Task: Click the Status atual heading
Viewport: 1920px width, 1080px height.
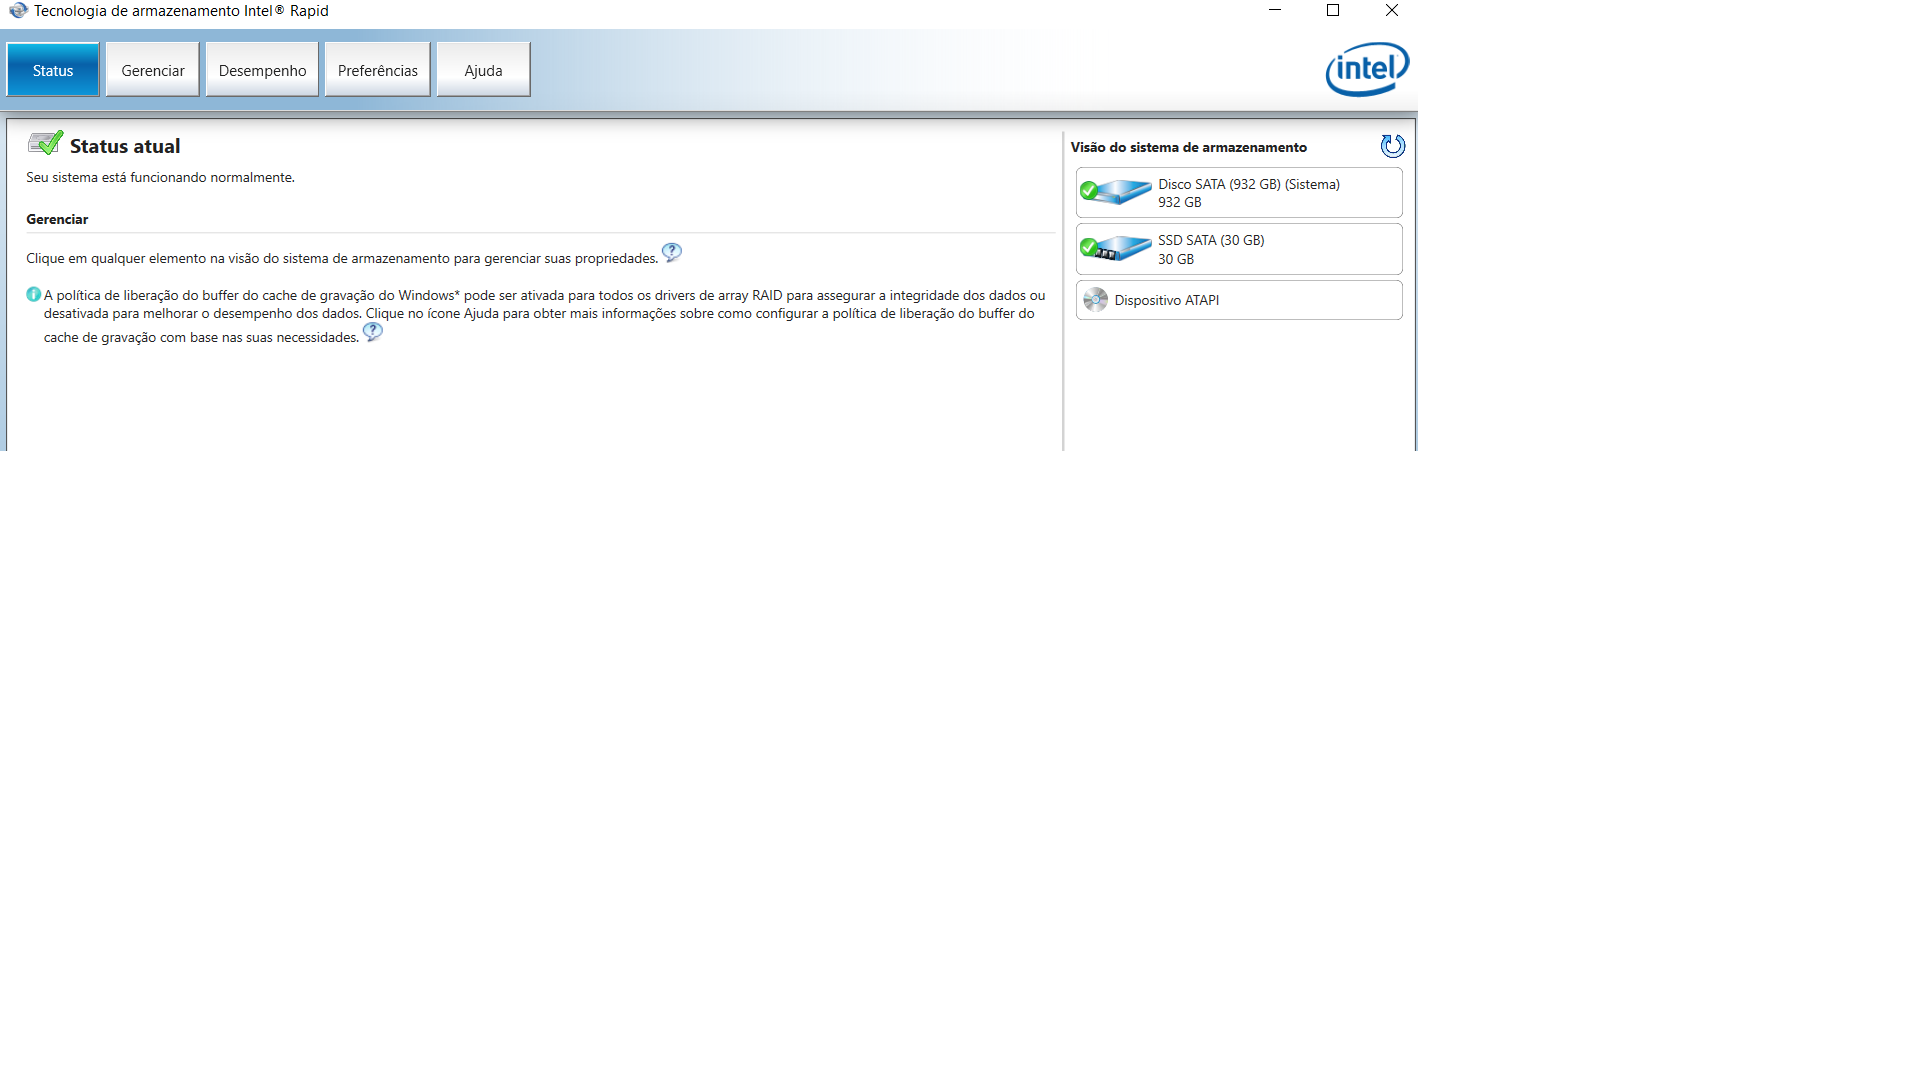Action: [x=125, y=146]
